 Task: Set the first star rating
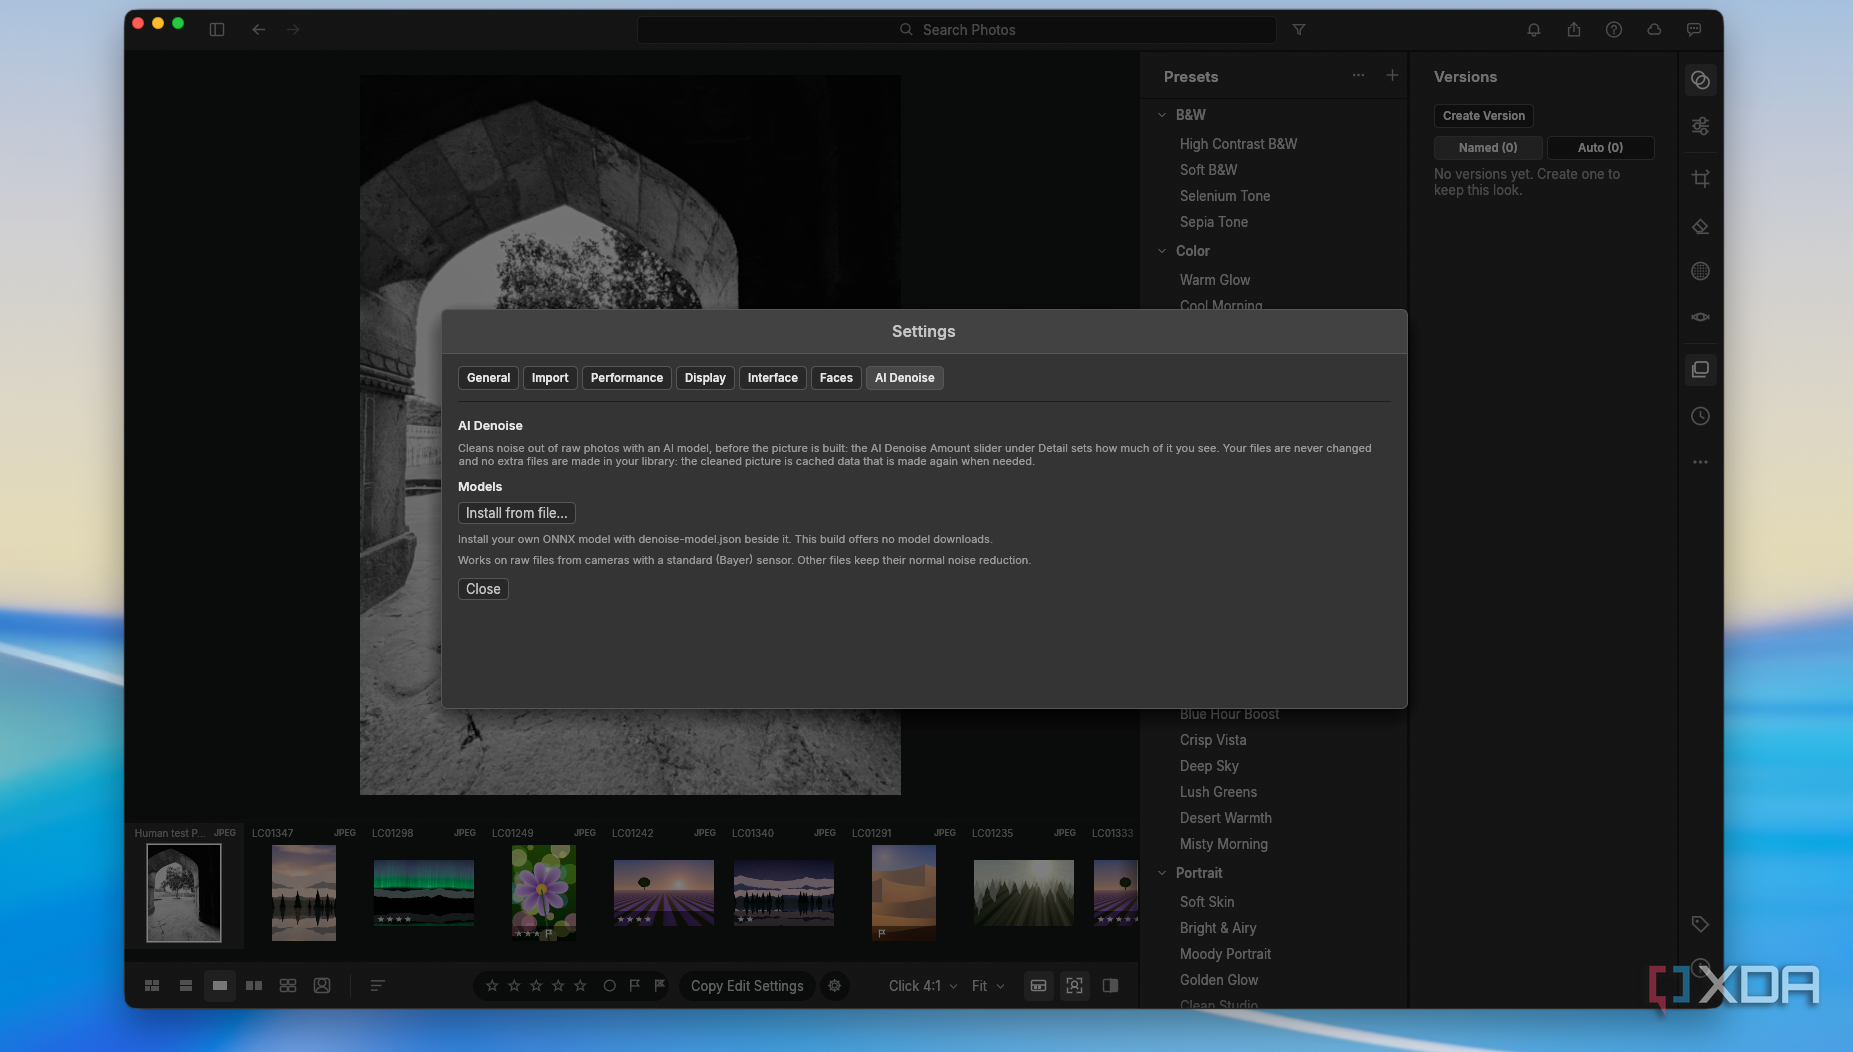[492, 986]
